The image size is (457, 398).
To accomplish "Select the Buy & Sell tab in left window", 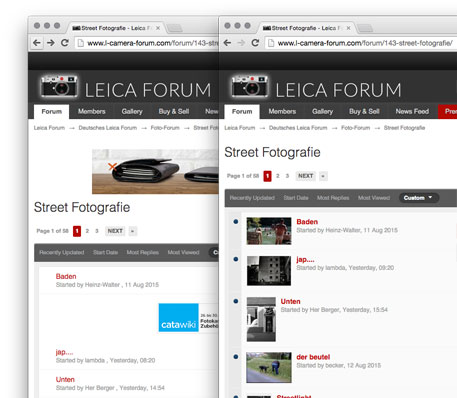I will click(x=174, y=112).
